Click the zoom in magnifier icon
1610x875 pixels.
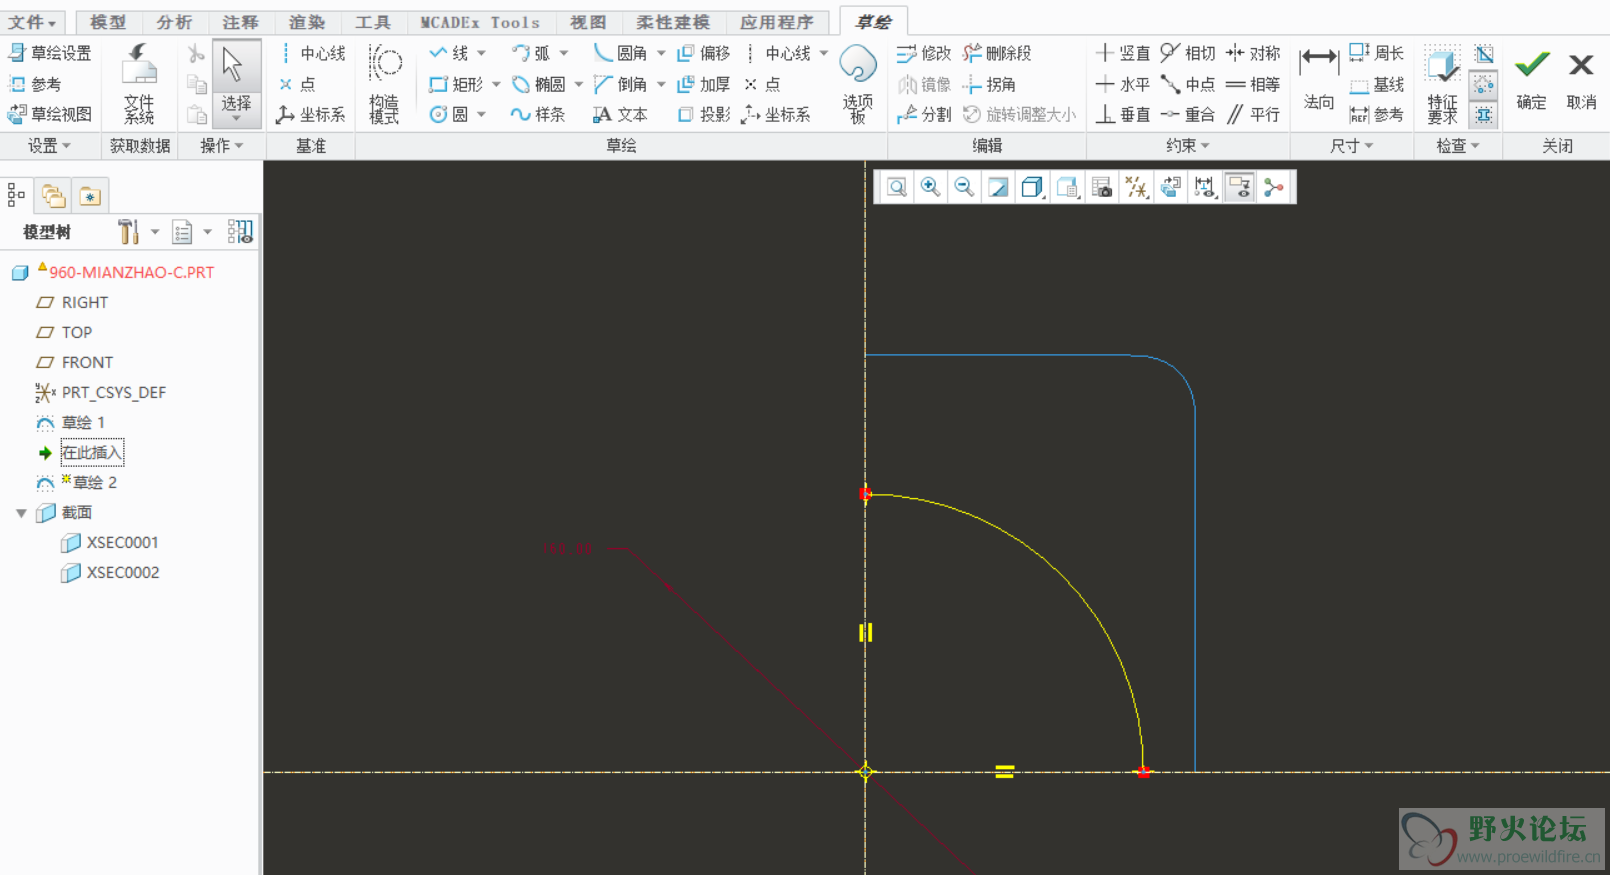click(930, 187)
